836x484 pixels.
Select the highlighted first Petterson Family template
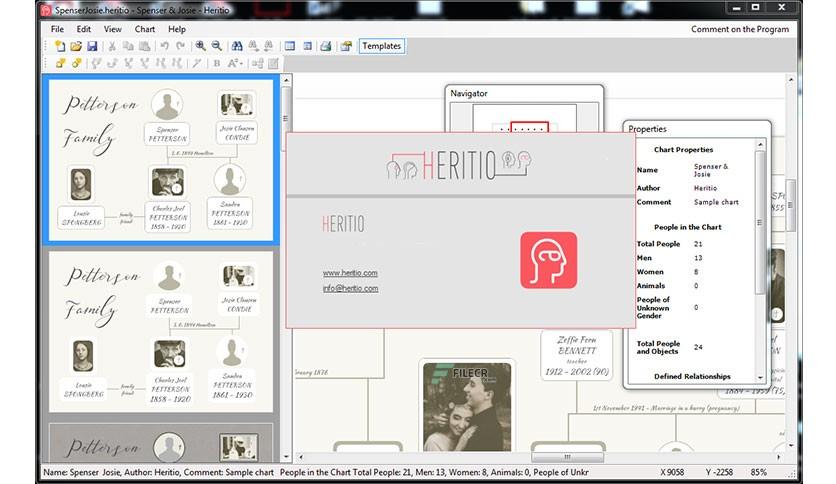point(160,160)
